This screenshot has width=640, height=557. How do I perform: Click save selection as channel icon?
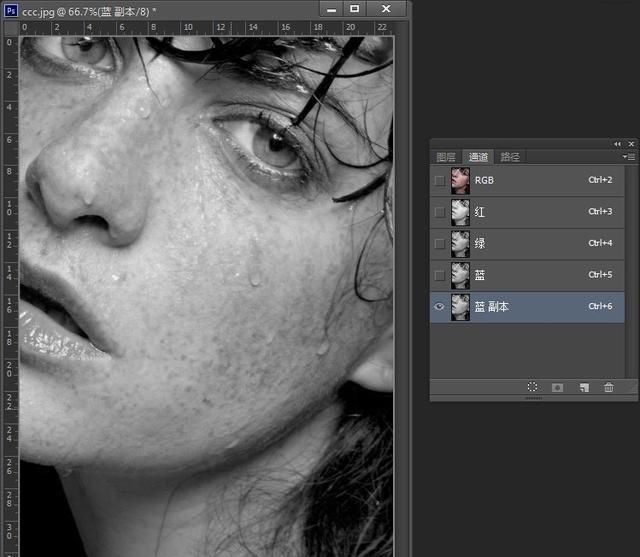pos(558,387)
